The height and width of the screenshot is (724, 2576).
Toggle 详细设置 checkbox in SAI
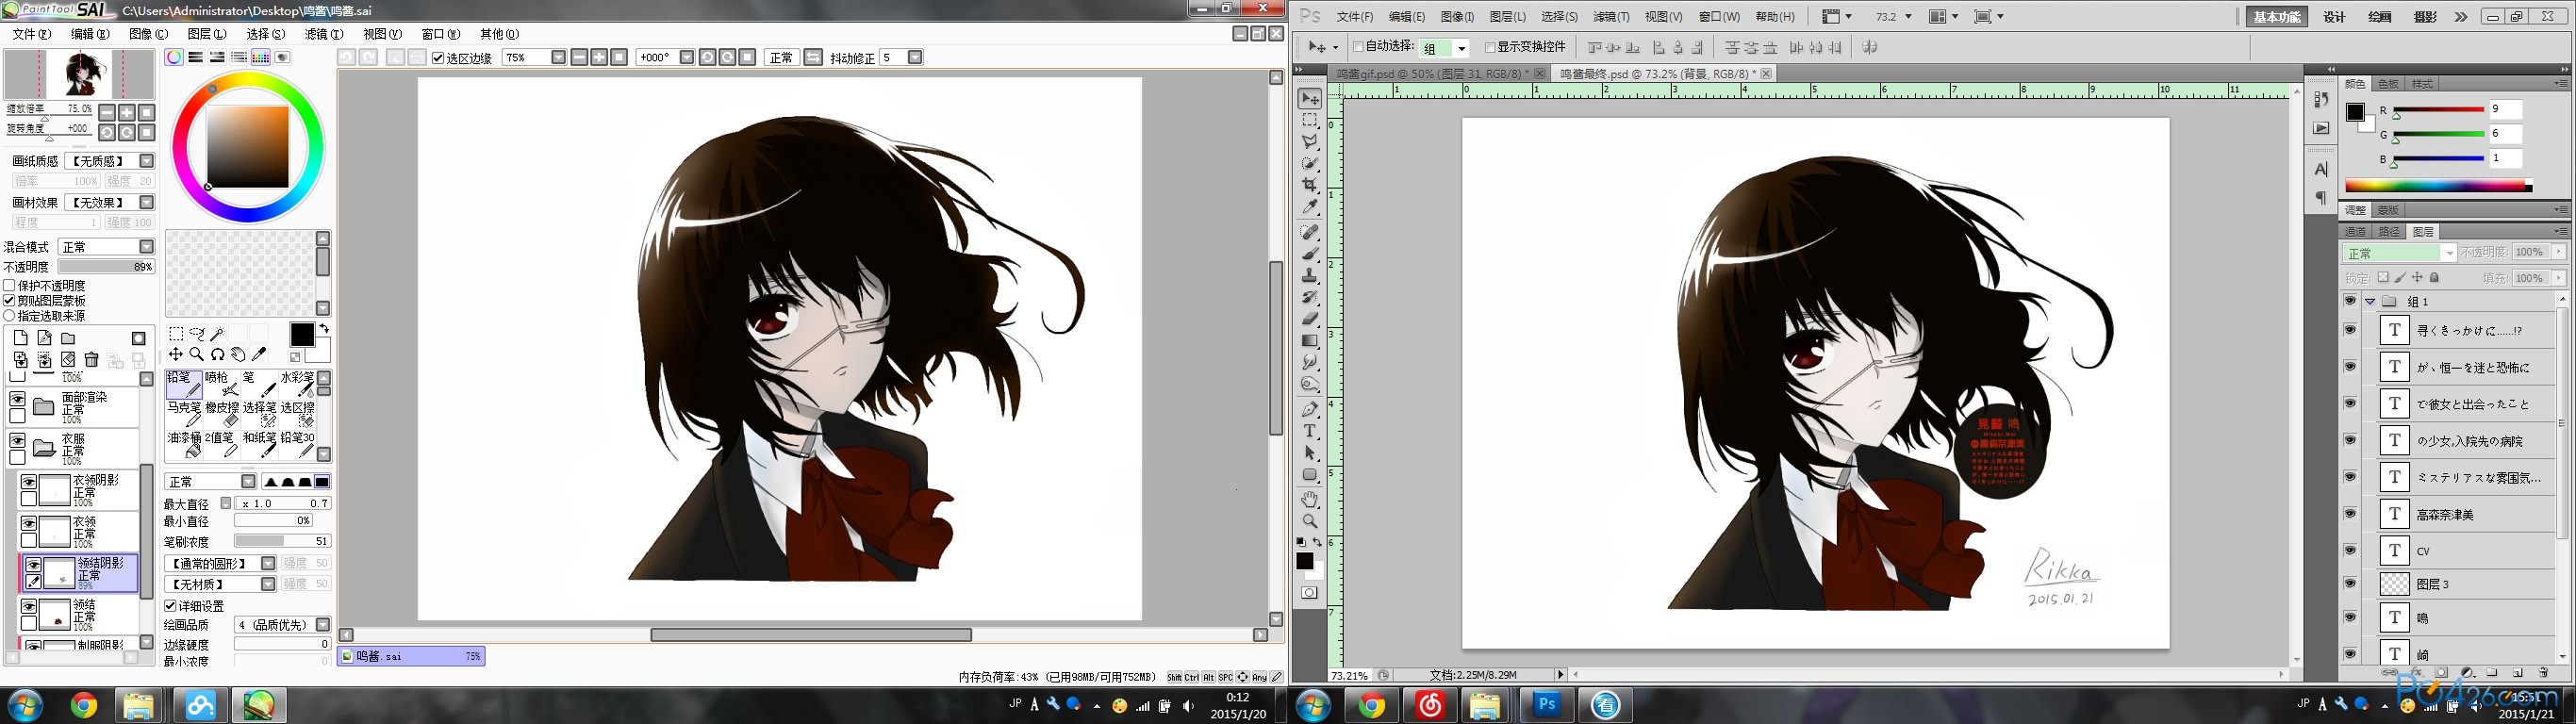(x=171, y=606)
